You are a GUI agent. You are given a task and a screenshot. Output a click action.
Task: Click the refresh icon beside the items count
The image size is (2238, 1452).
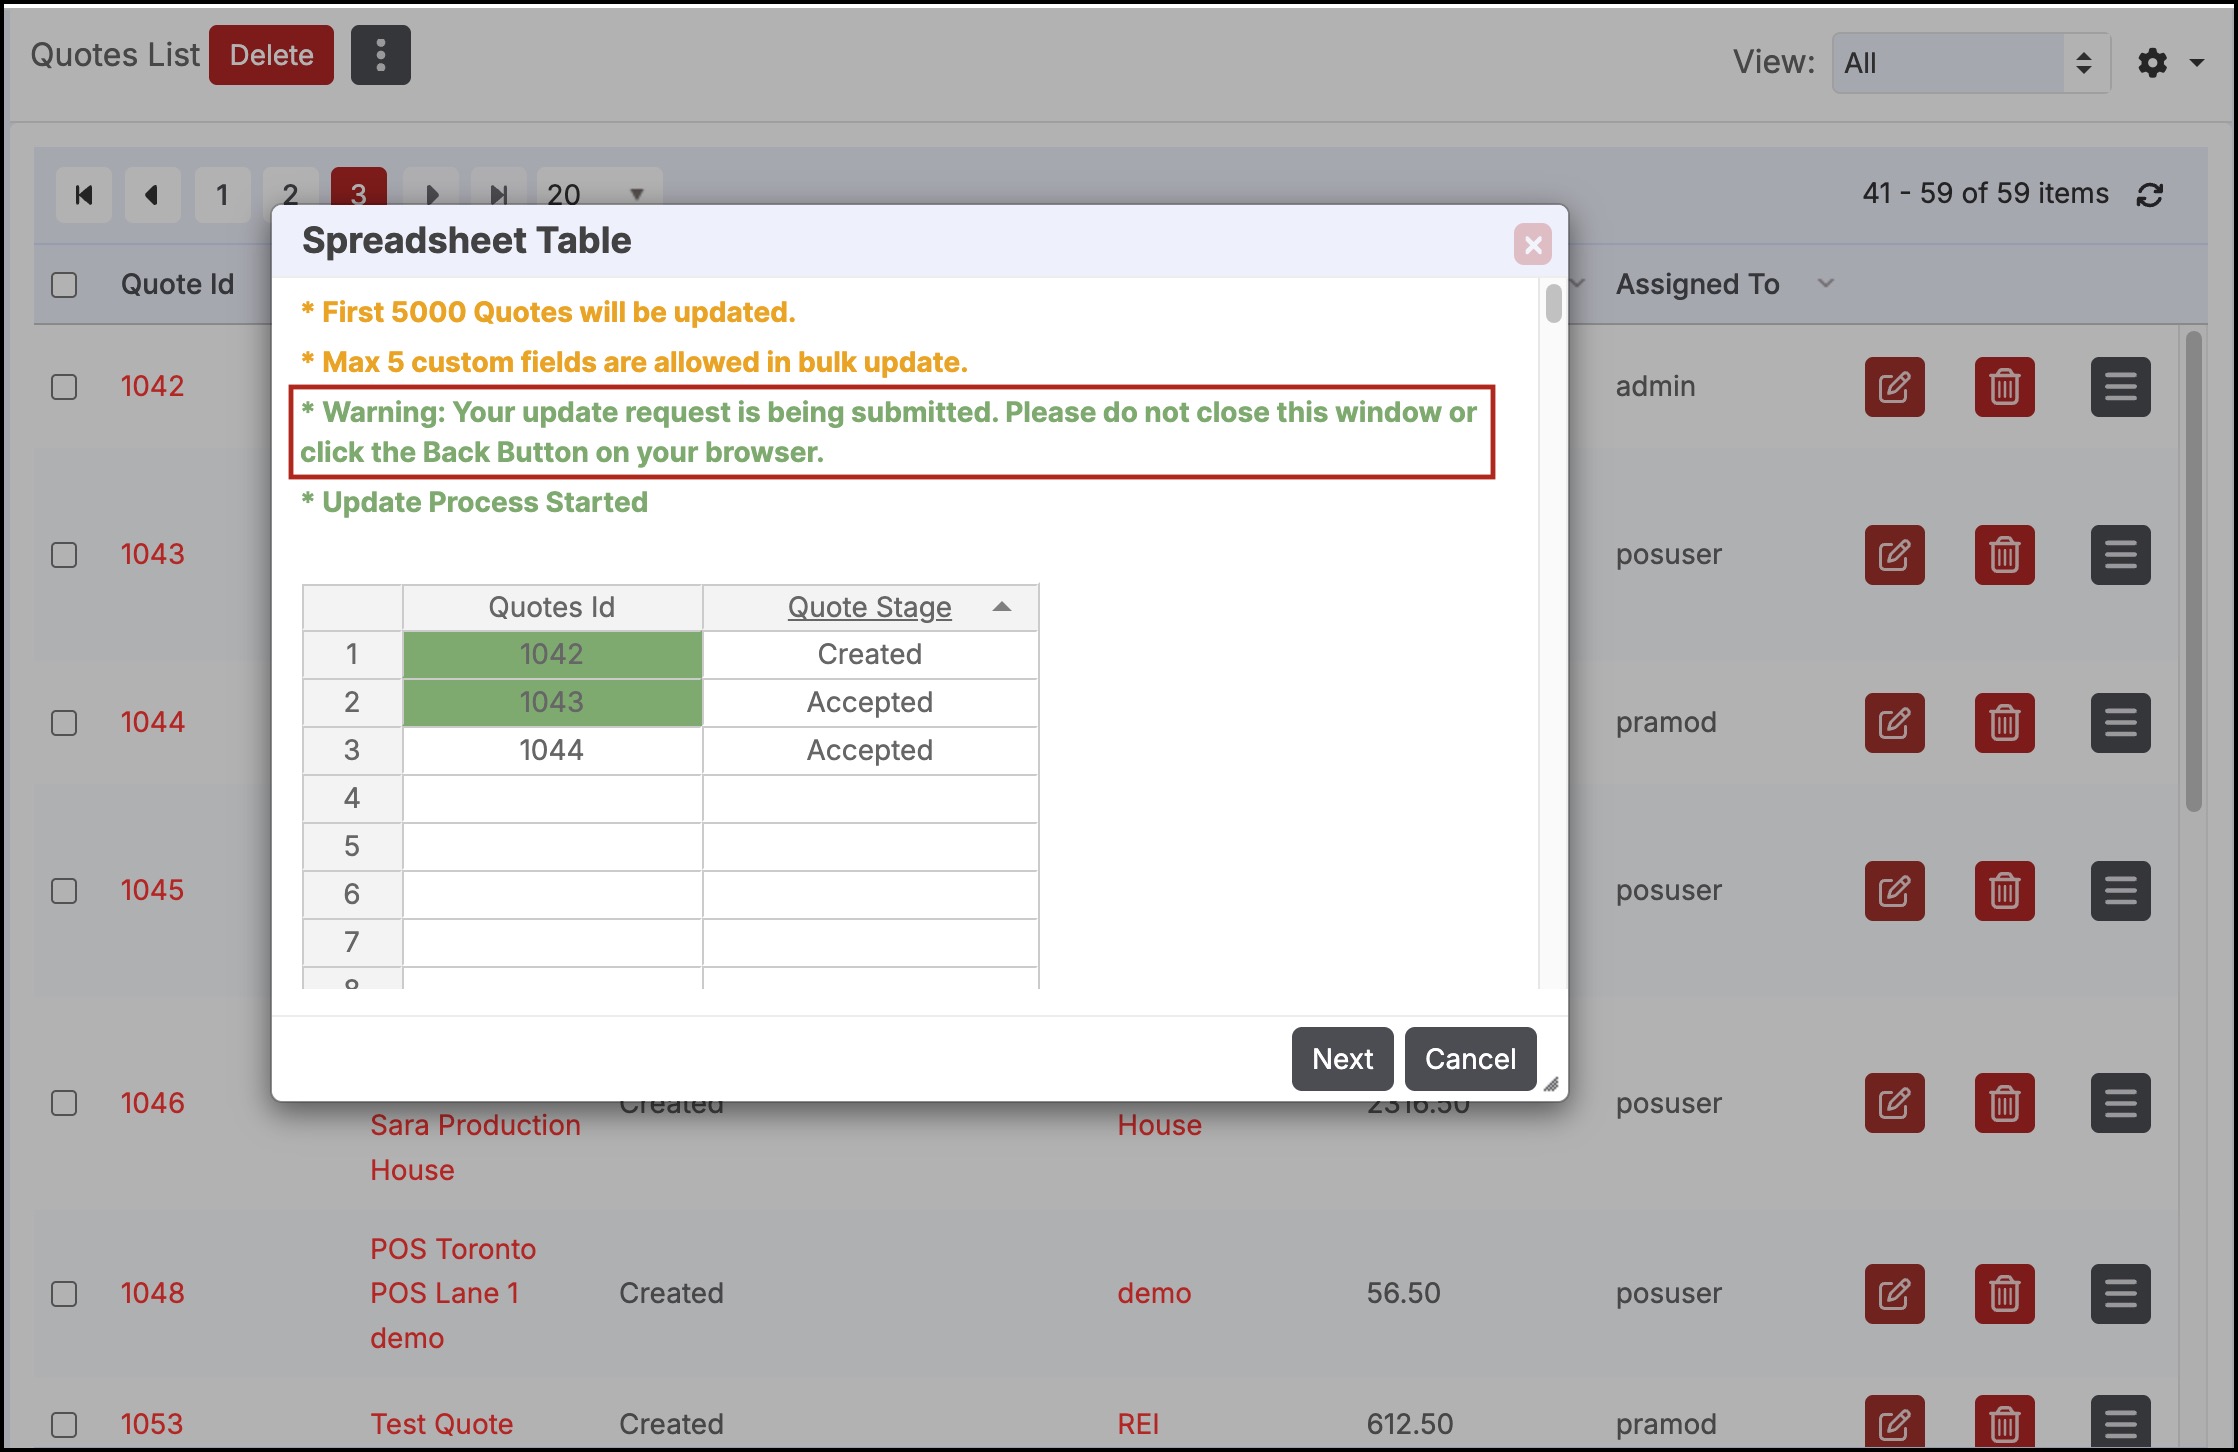[x=2150, y=195]
